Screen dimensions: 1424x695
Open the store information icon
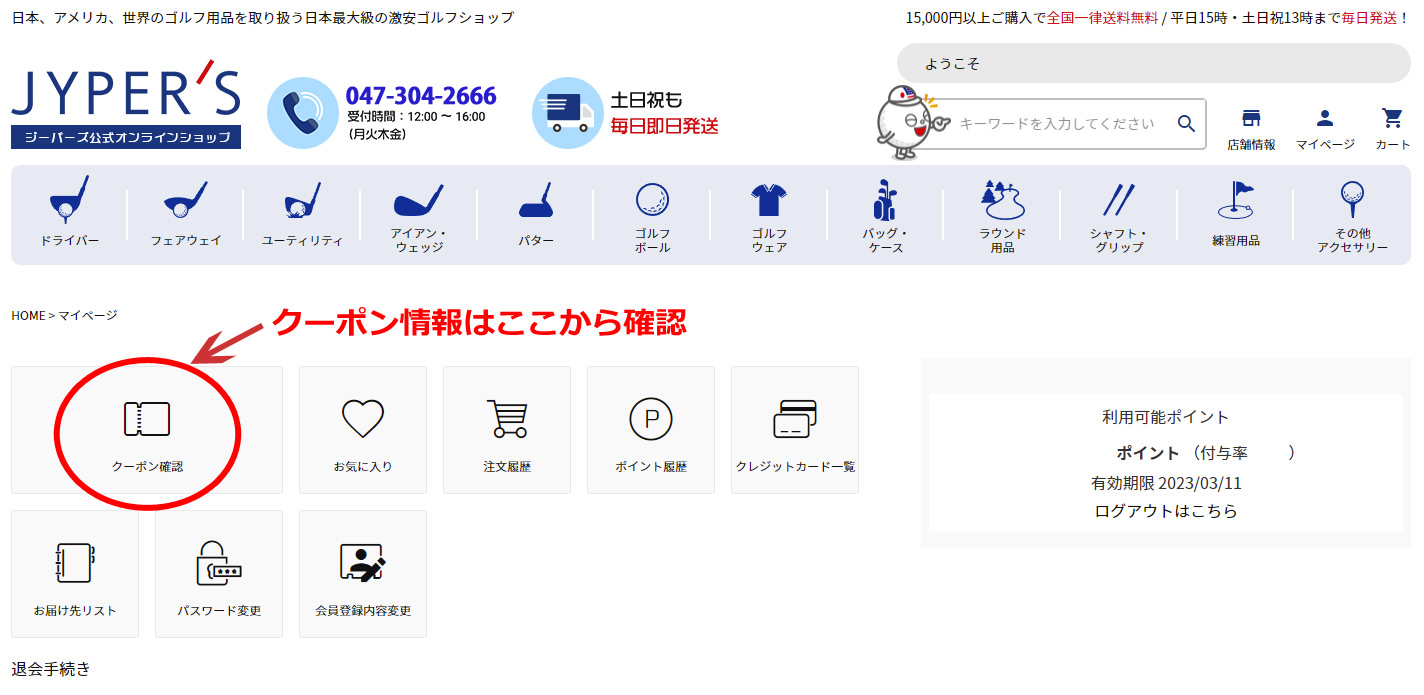pos(1251,119)
